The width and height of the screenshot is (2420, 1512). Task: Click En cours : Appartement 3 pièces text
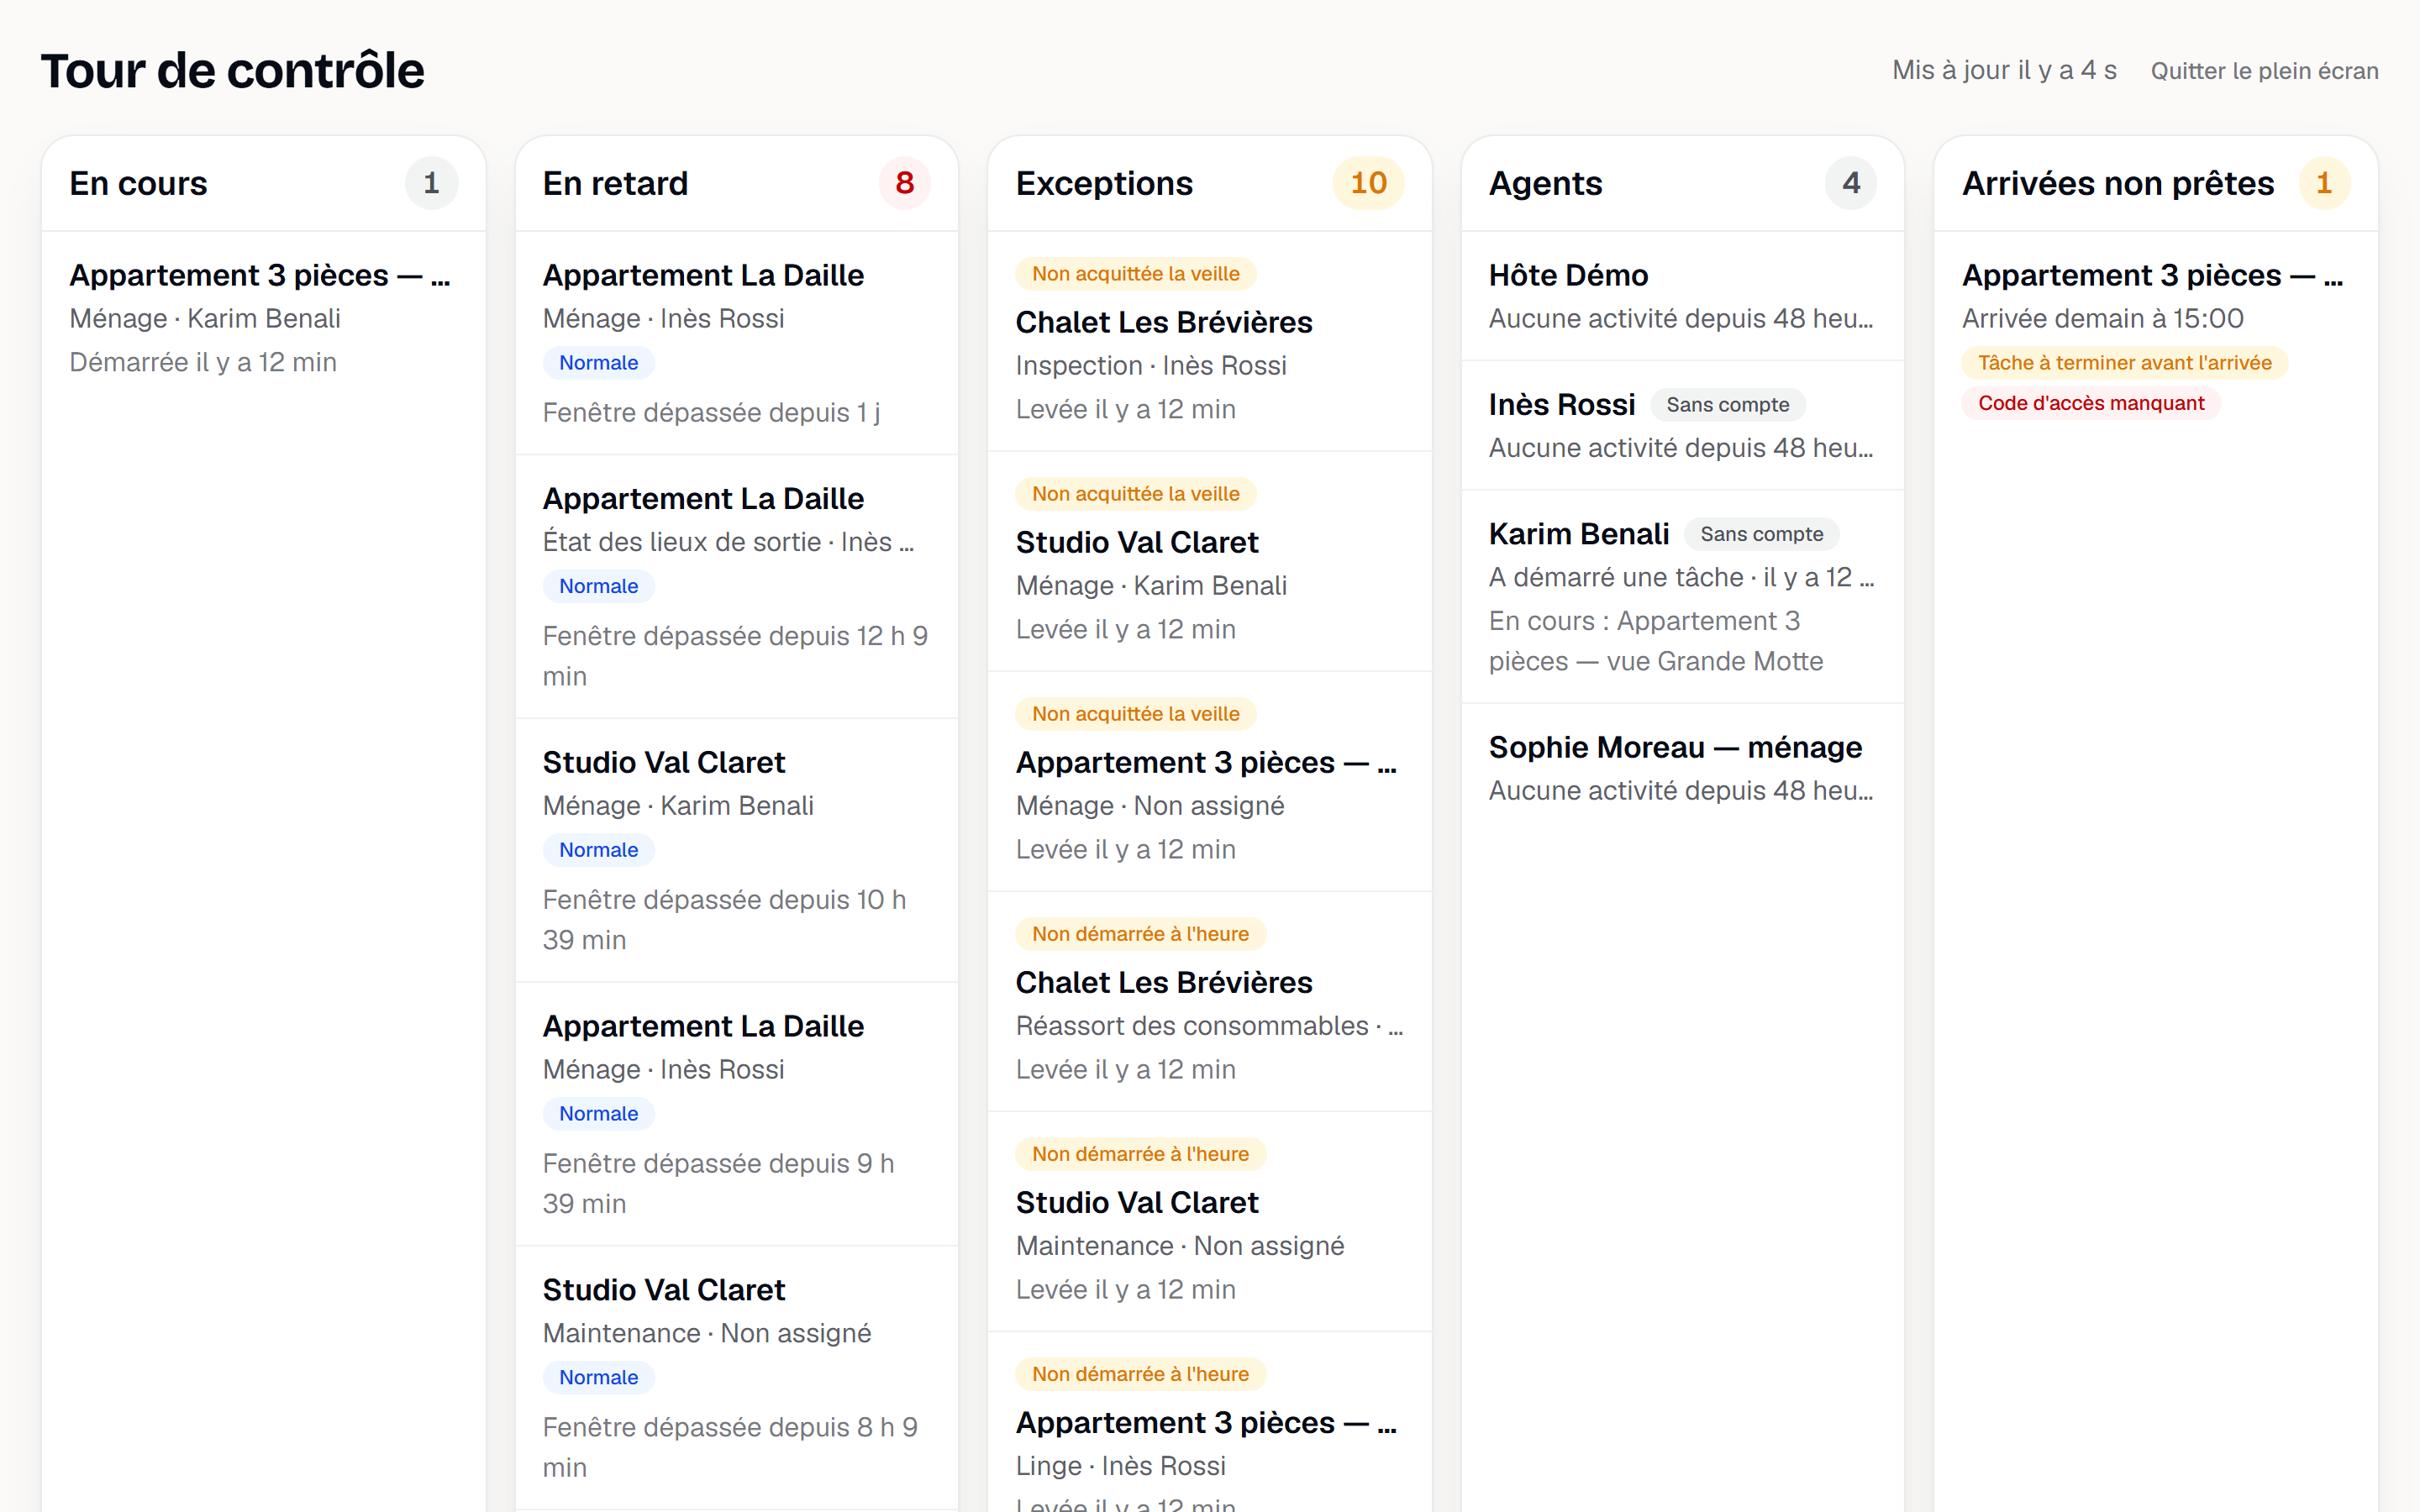(1656, 641)
